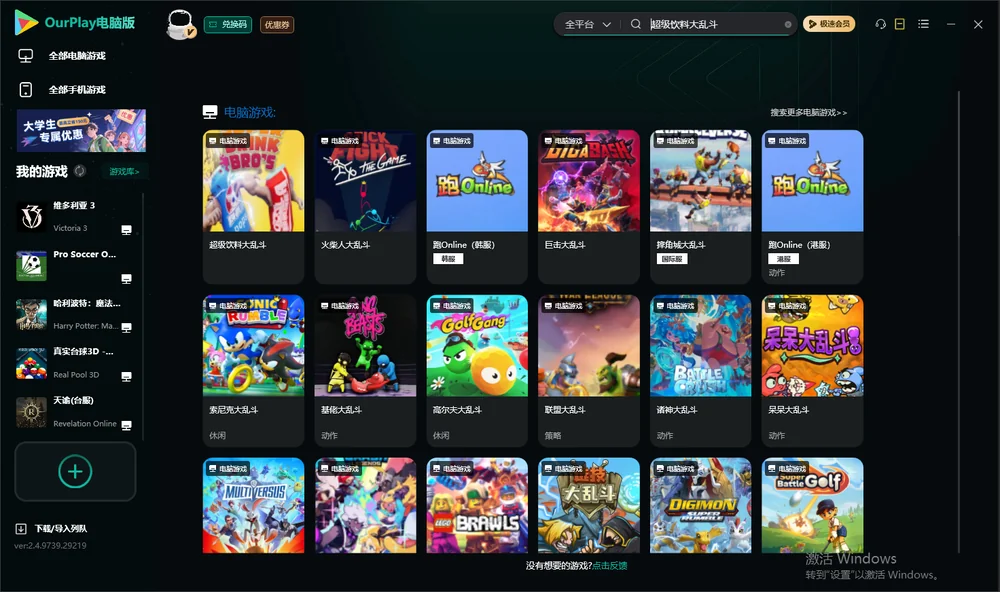Open the 兑换码 redeem code button
Screen dimensions: 1000x592
point(228,24)
